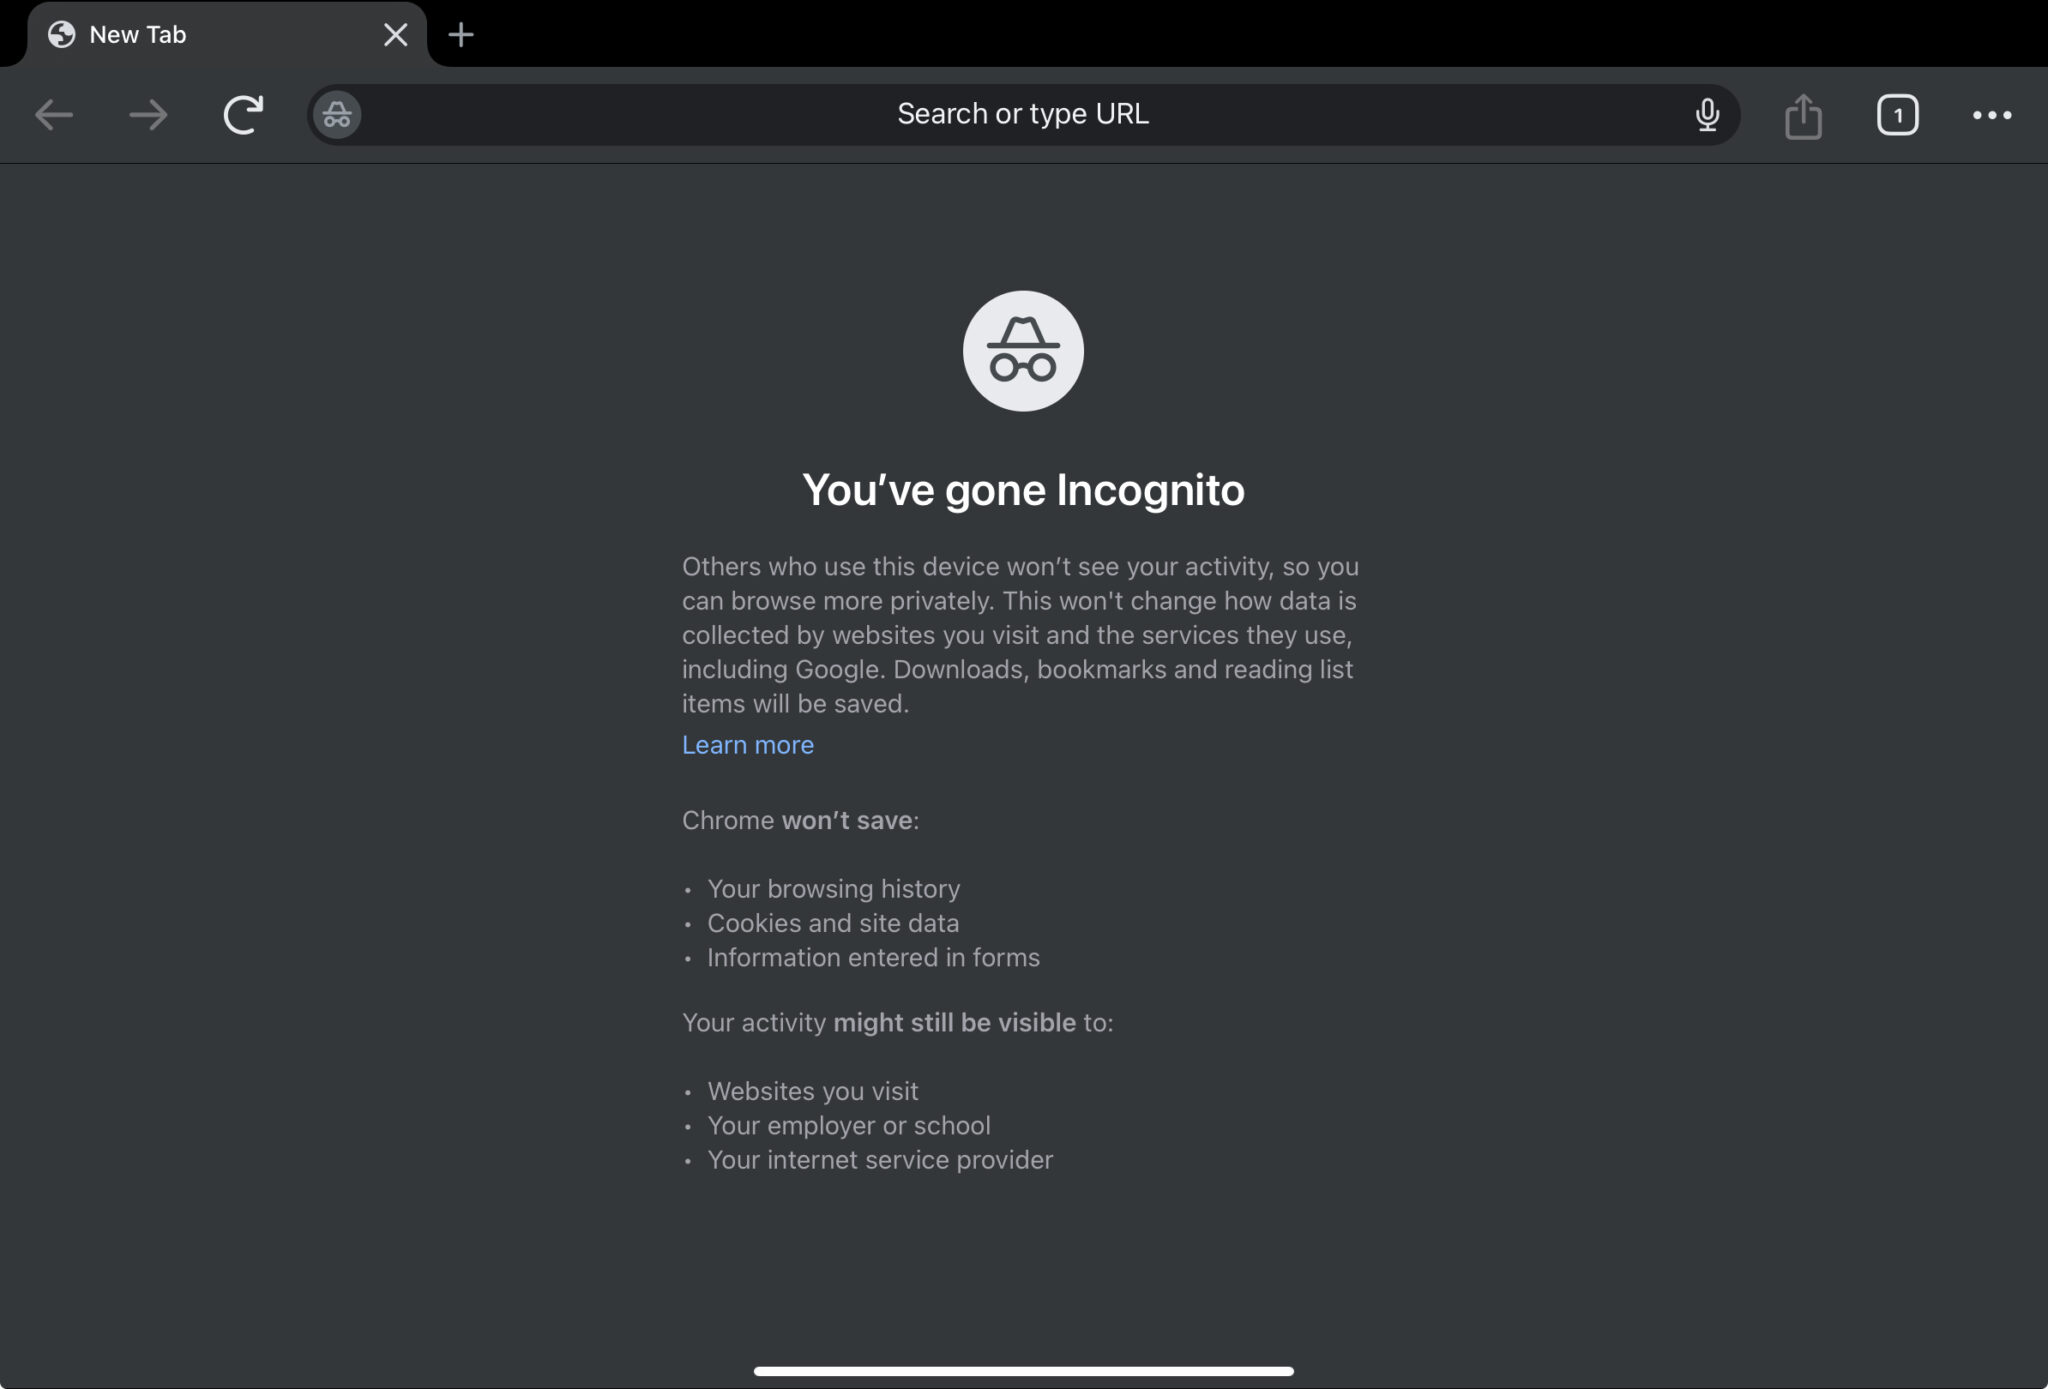Screen dimensions: 2048x1389
Task: Click the forward navigation arrow icon
Action: tap(147, 113)
